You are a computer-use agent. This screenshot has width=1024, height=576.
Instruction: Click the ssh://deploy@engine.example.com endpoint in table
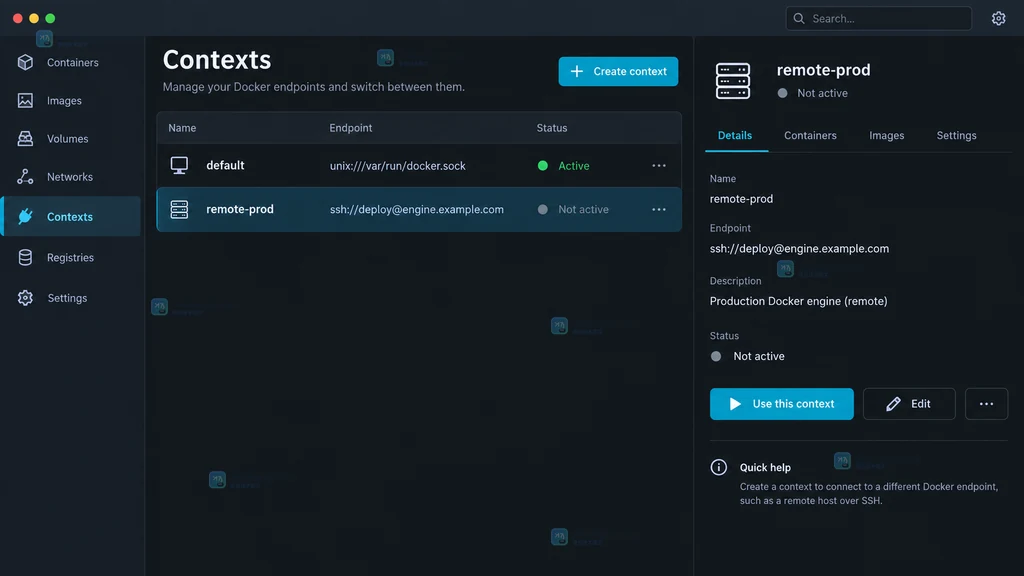click(417, 210)
